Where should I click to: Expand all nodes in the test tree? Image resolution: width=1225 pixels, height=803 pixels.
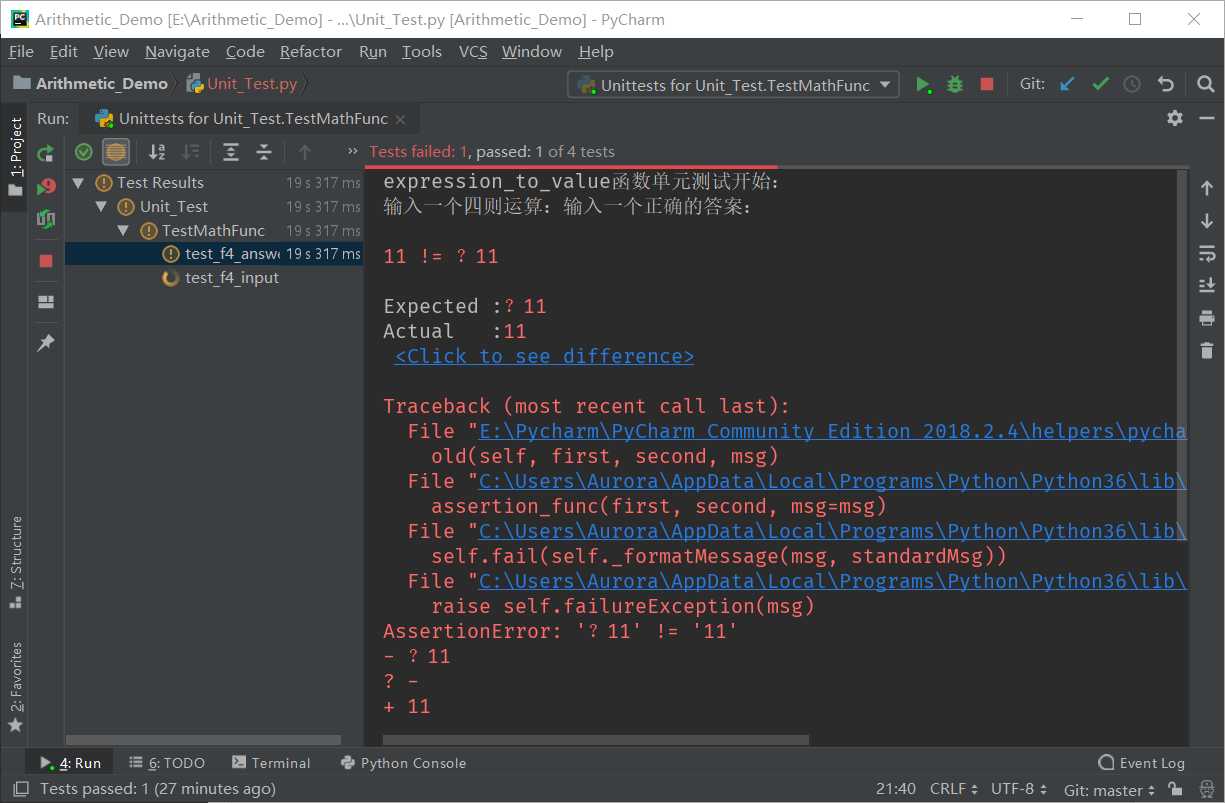(231, 152)
